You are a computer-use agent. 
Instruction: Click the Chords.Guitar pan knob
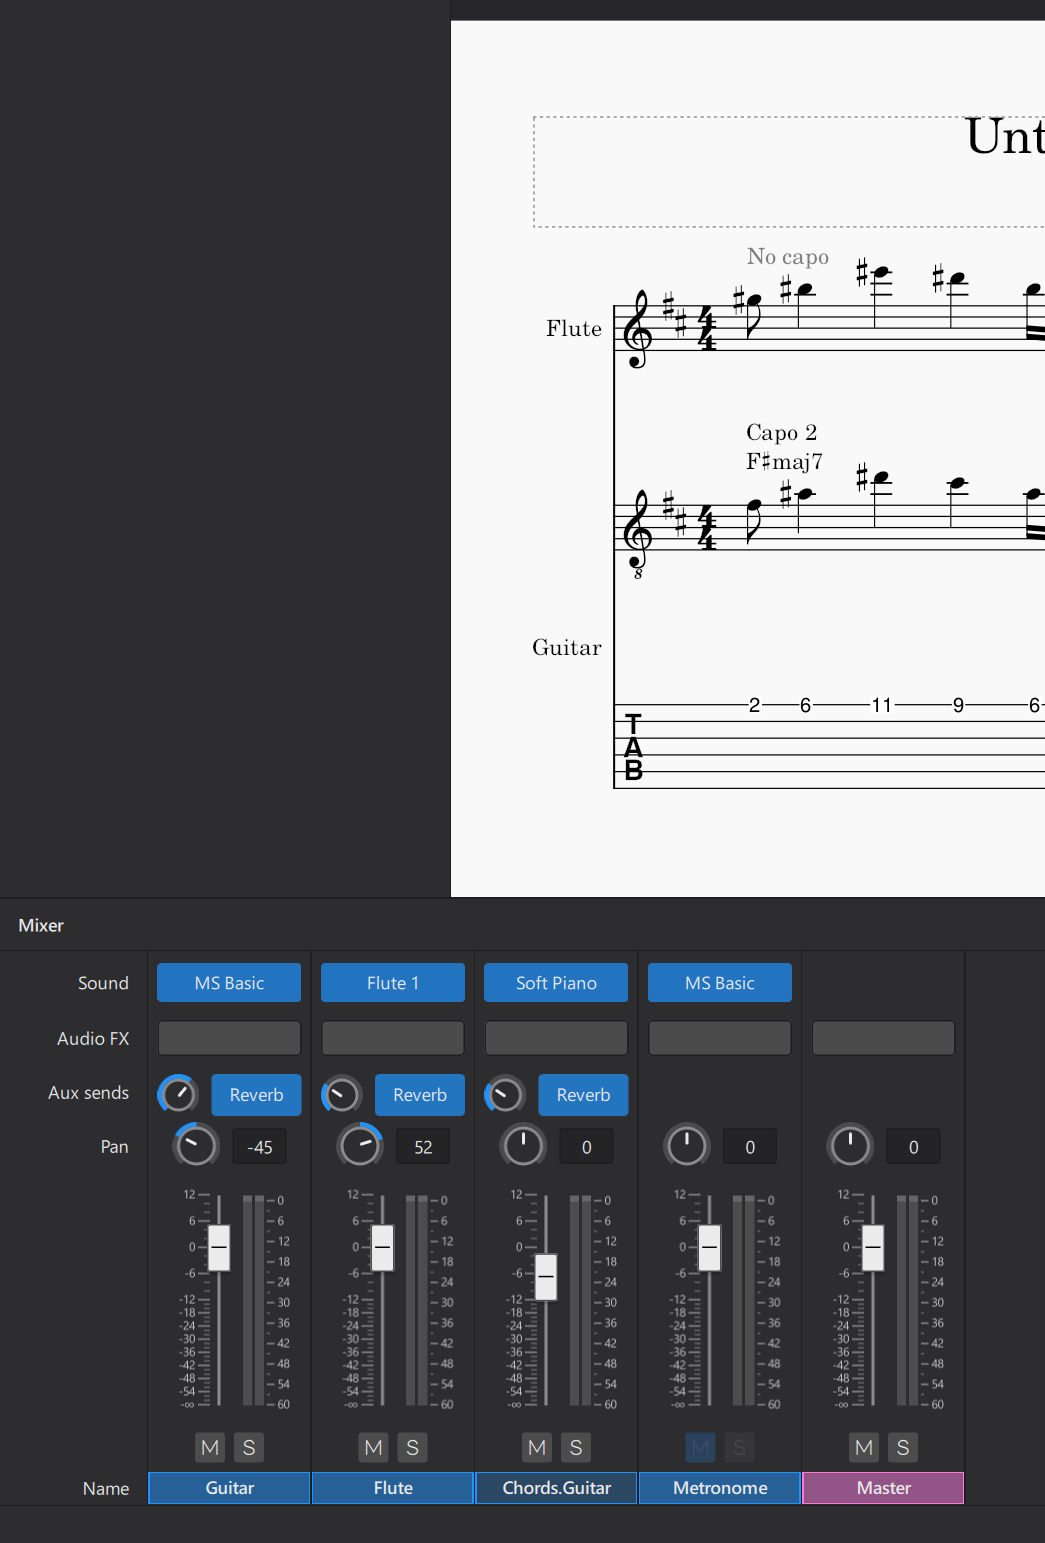click(522, 1146)
